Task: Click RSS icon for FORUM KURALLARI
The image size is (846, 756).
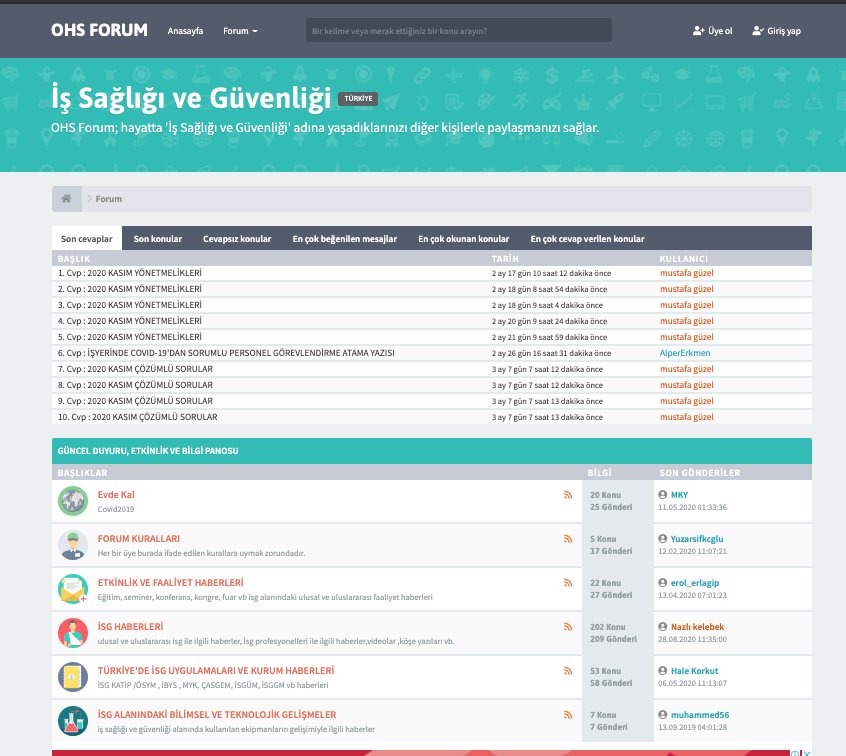Action: pos(568,539)
